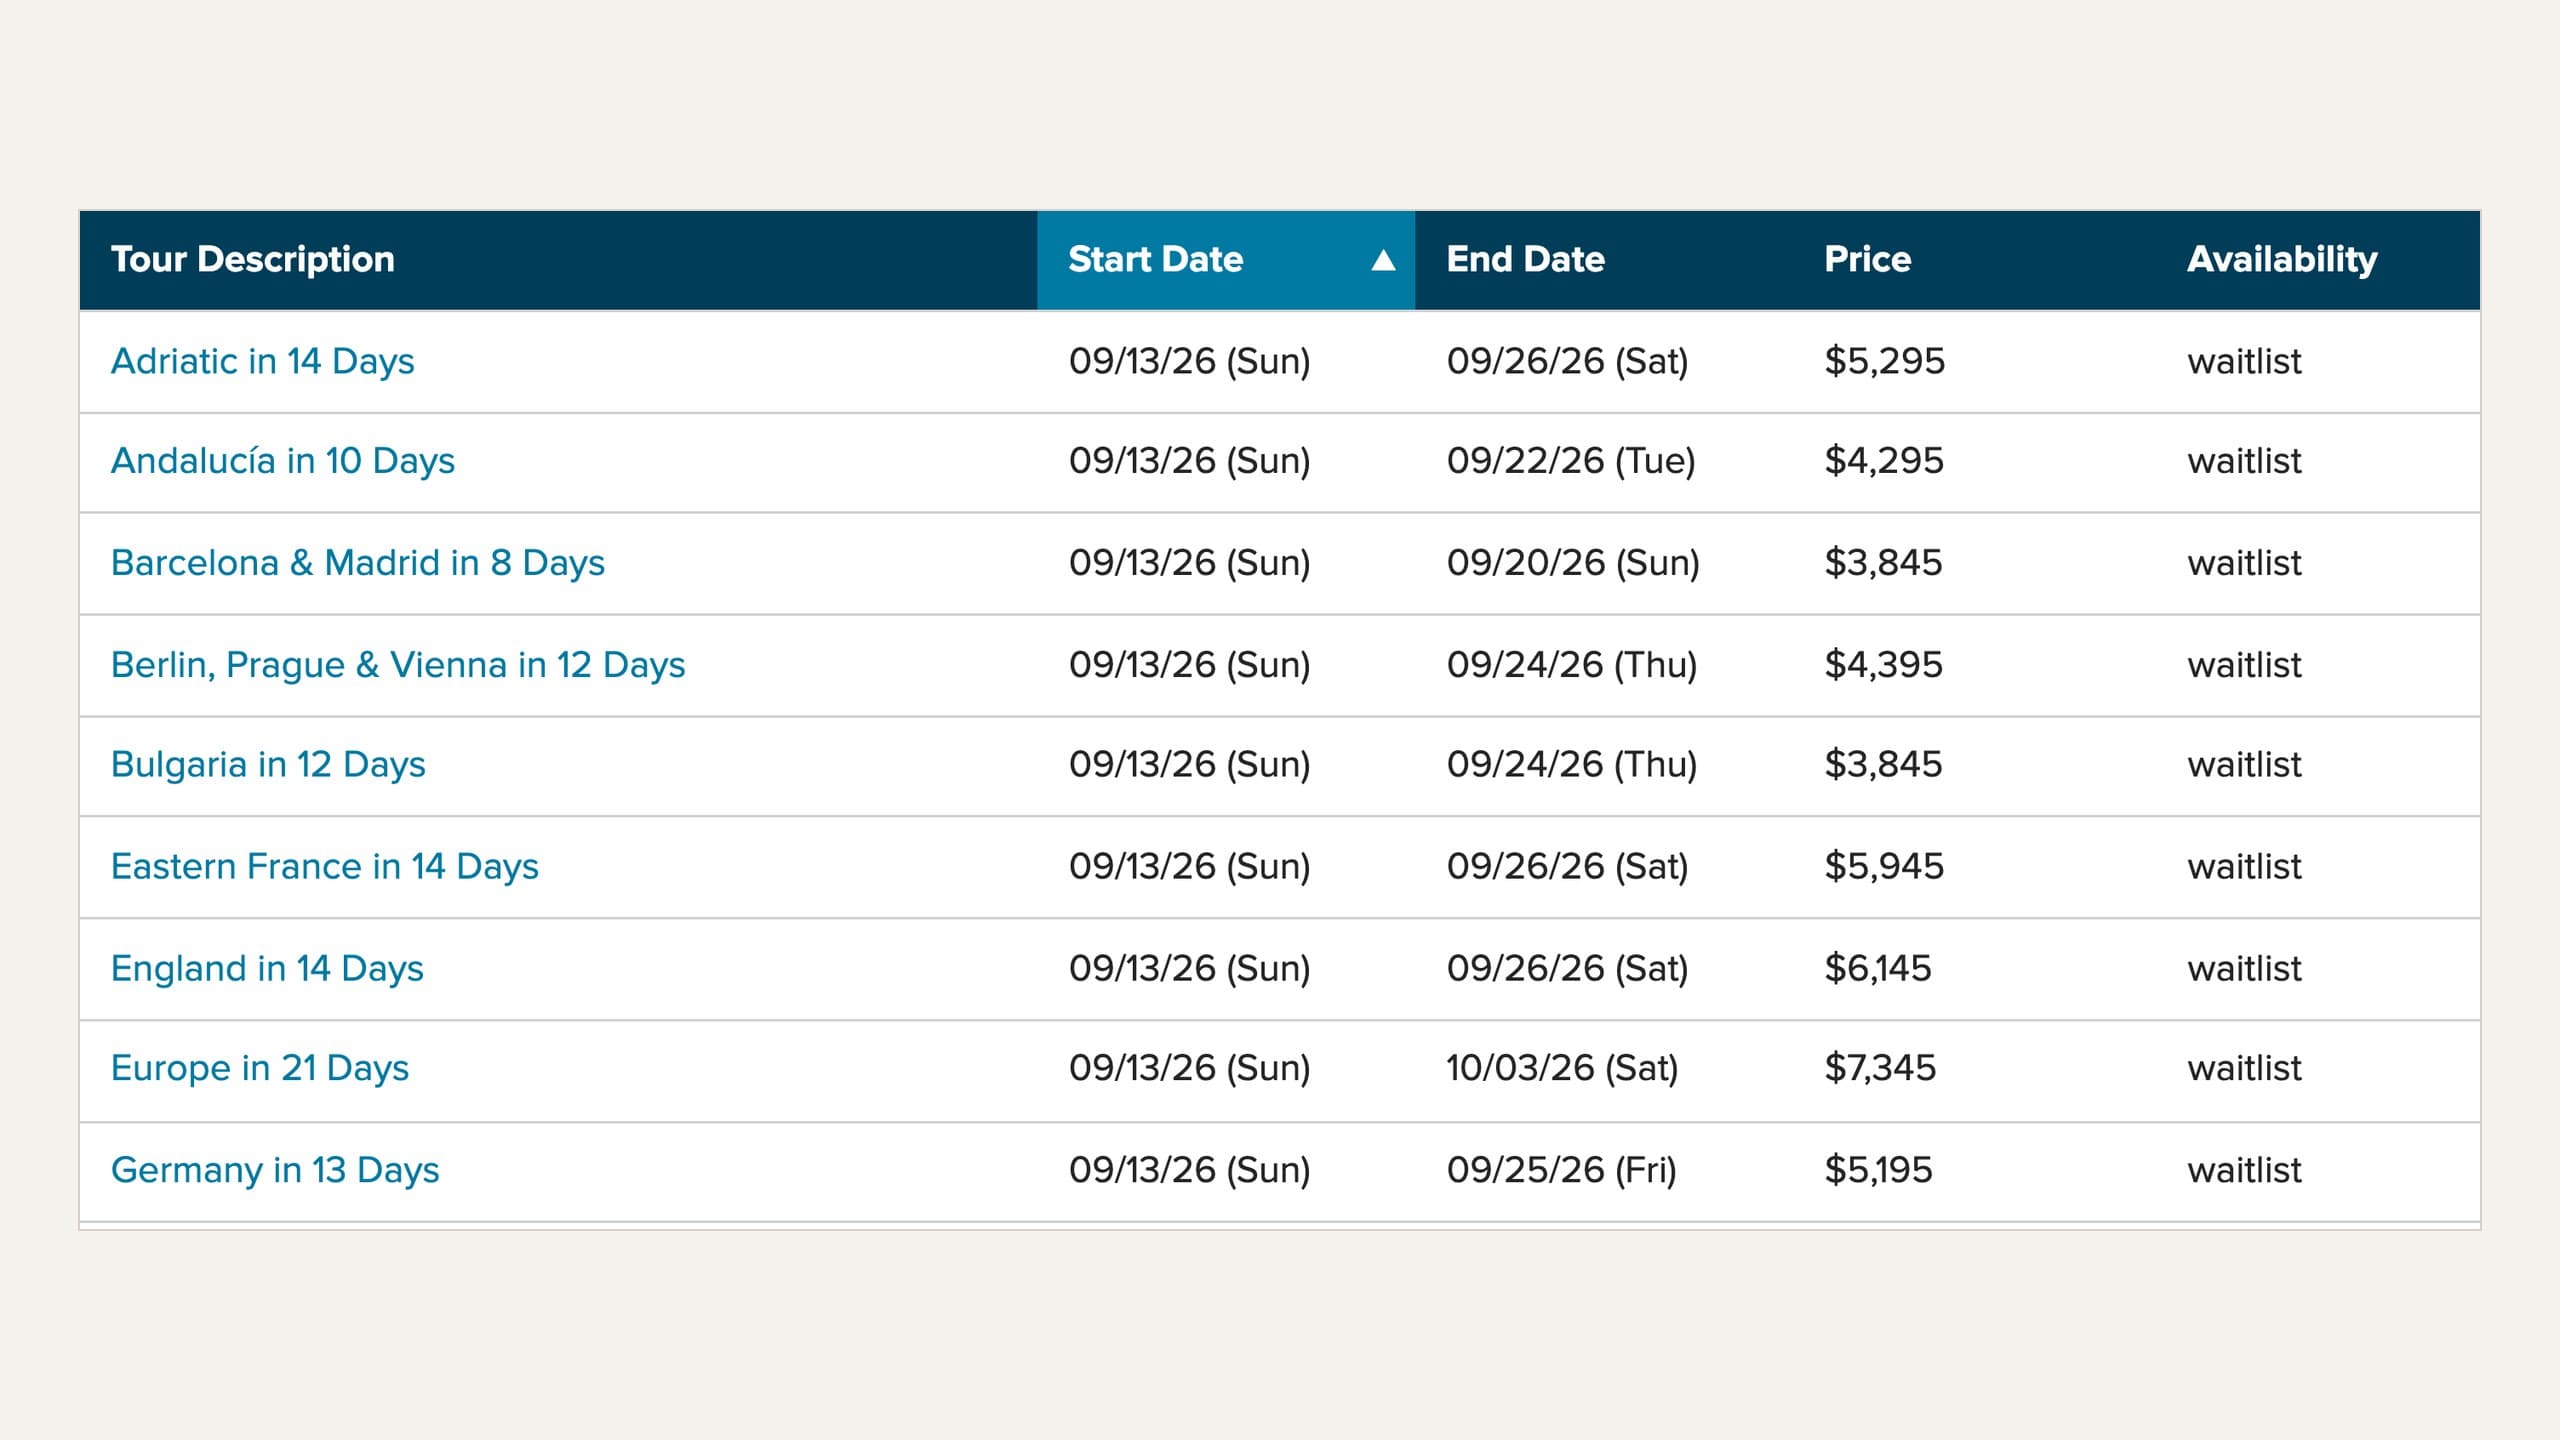Open the England in 14 Days tour
This screenshot has width=2560, height=1440.
click(267, 969)
